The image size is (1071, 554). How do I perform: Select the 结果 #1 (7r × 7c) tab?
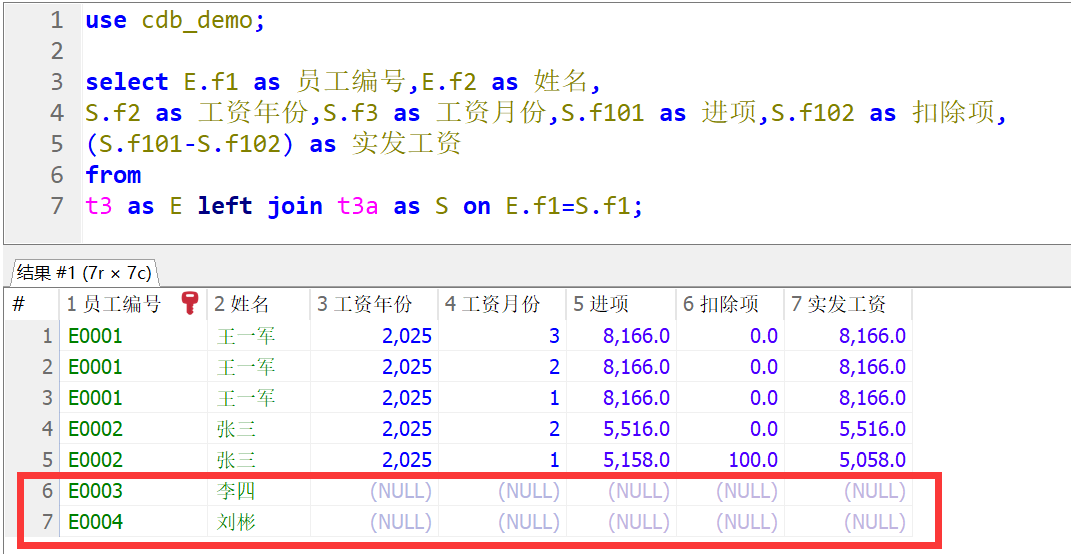(82, 272)
